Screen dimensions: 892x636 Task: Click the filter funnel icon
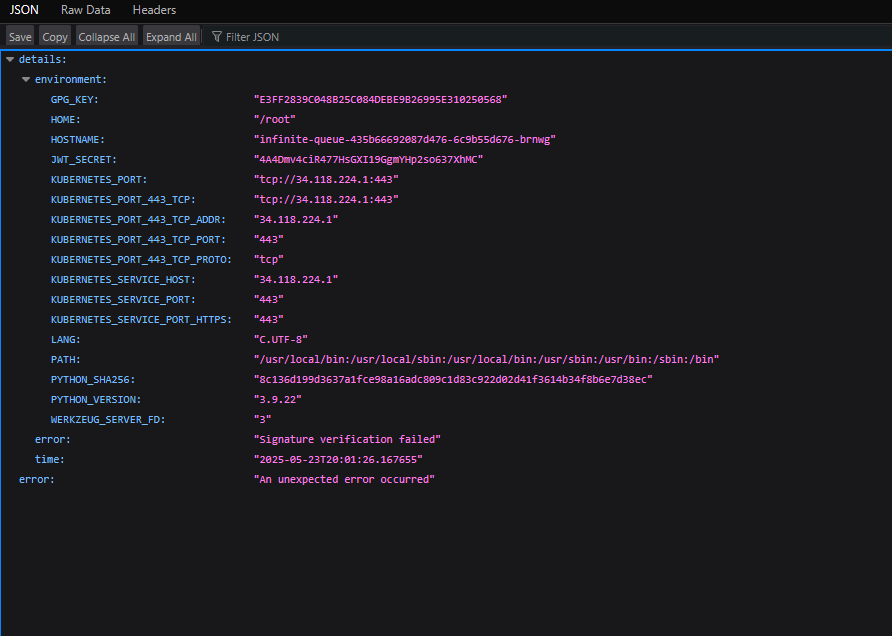[217, 37]
